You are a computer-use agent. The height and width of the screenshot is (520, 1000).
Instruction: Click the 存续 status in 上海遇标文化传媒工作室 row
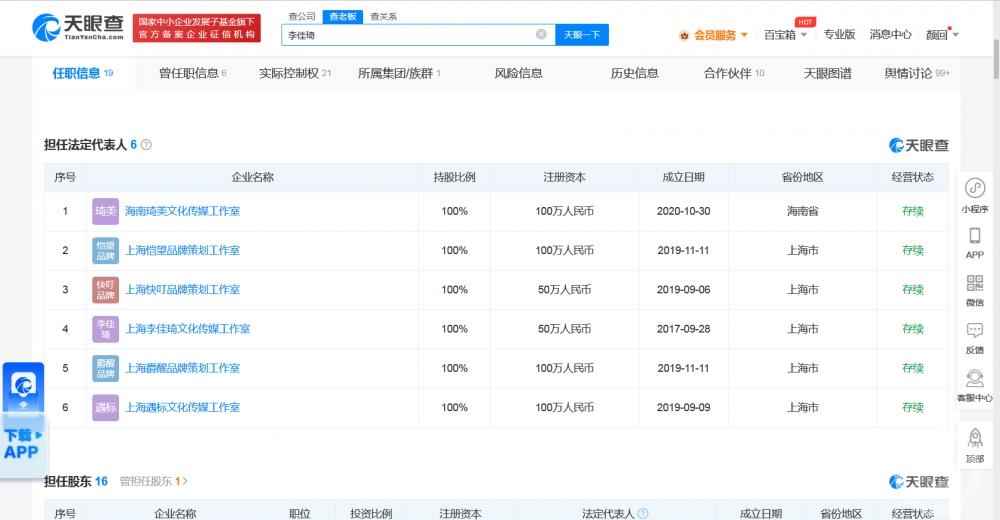[x=913, y=407]
